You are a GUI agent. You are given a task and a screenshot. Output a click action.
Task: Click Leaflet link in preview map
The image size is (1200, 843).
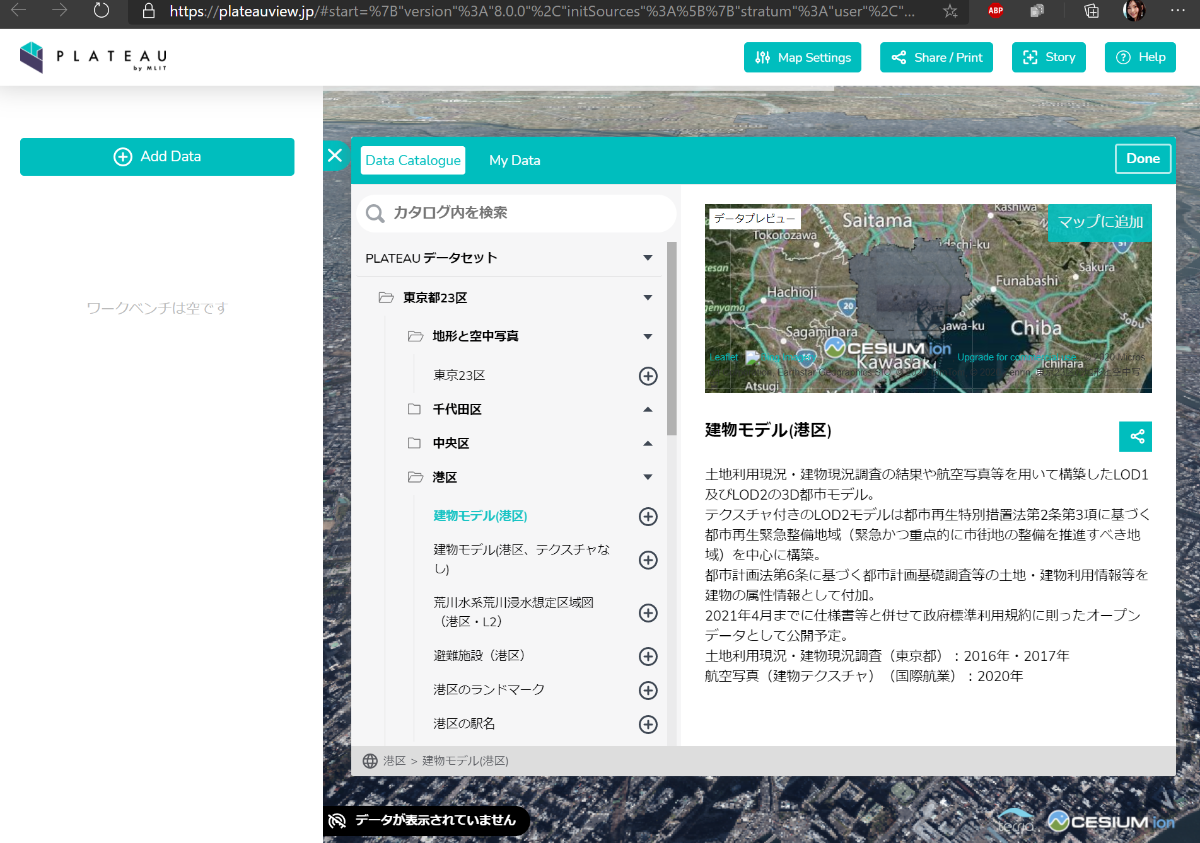click(724, 357)
